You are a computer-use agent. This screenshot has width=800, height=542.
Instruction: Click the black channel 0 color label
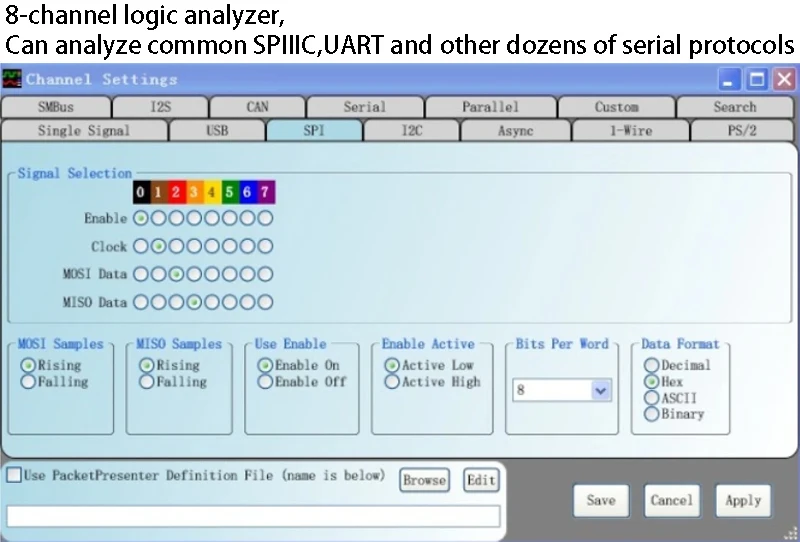coord(141,192)
